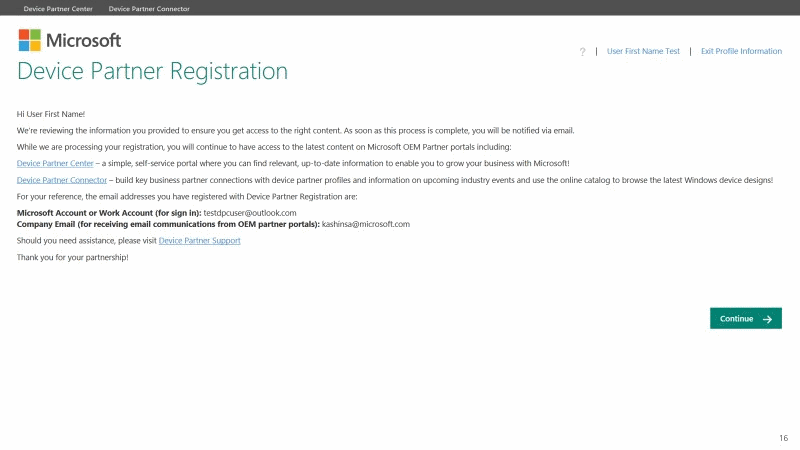Click Exit Profile Information

tap(741, 51)
